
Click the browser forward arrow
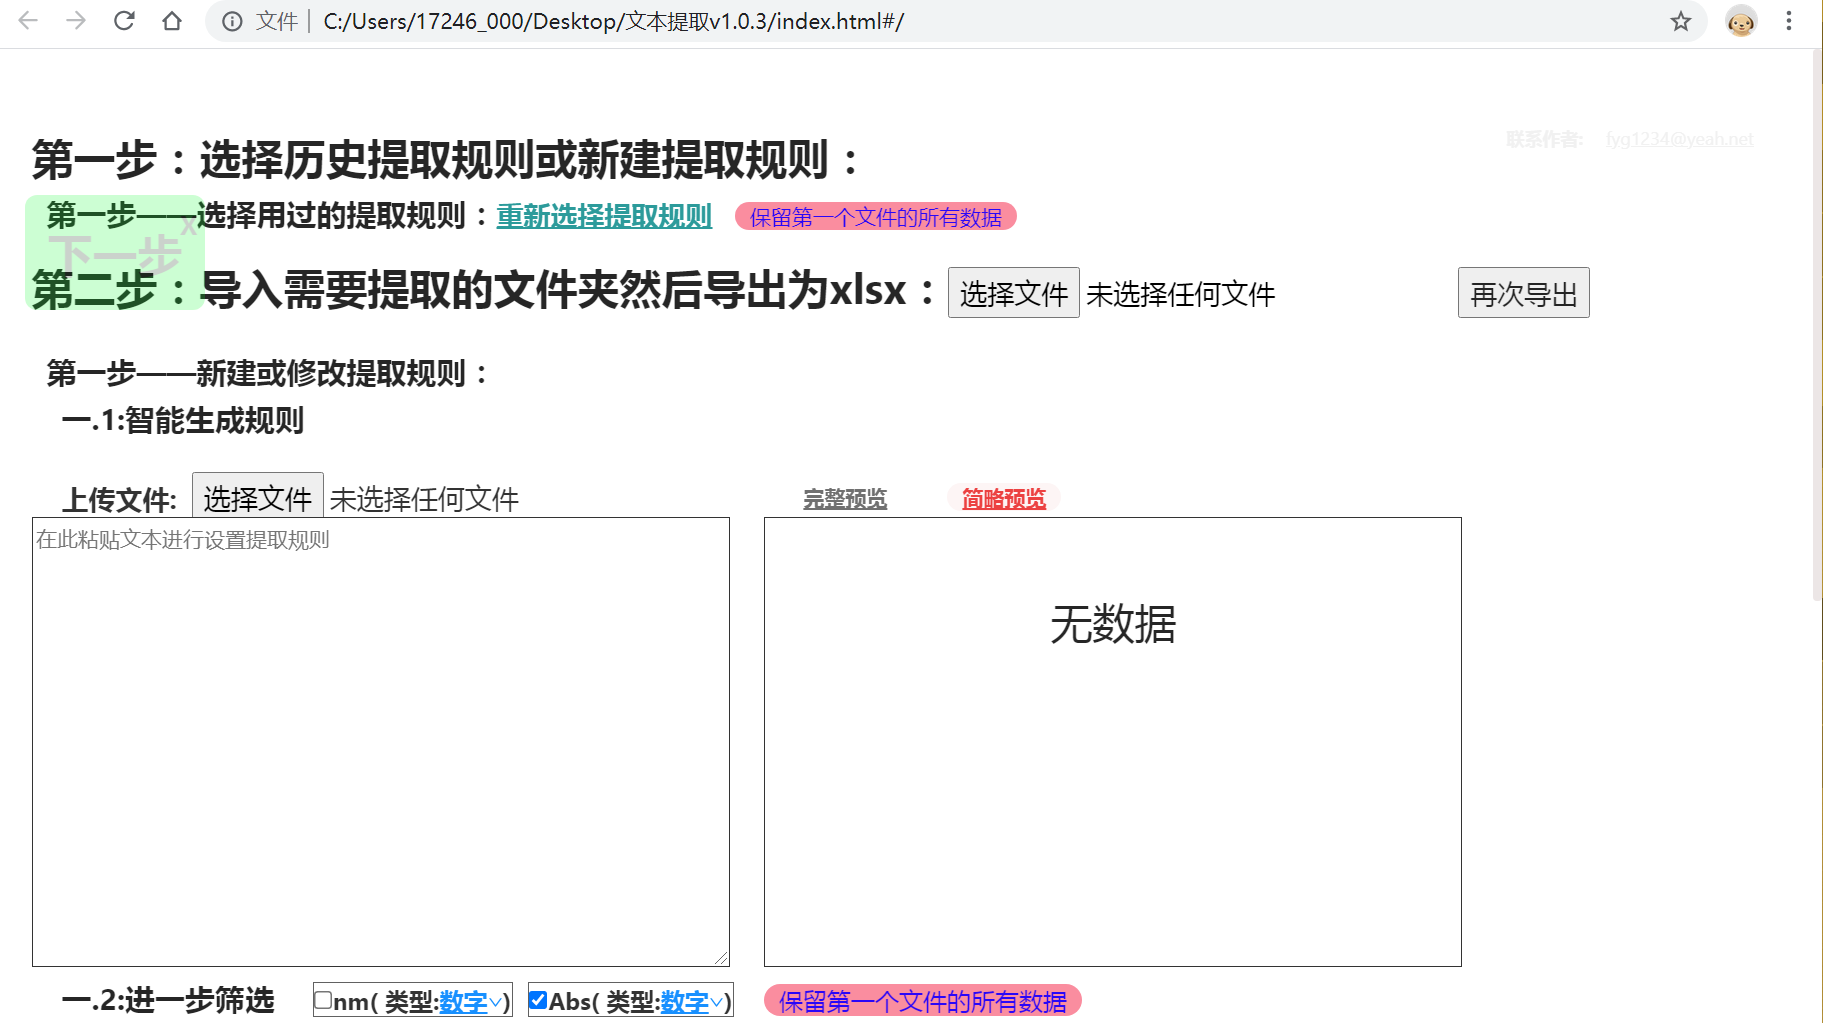(76, 21)
